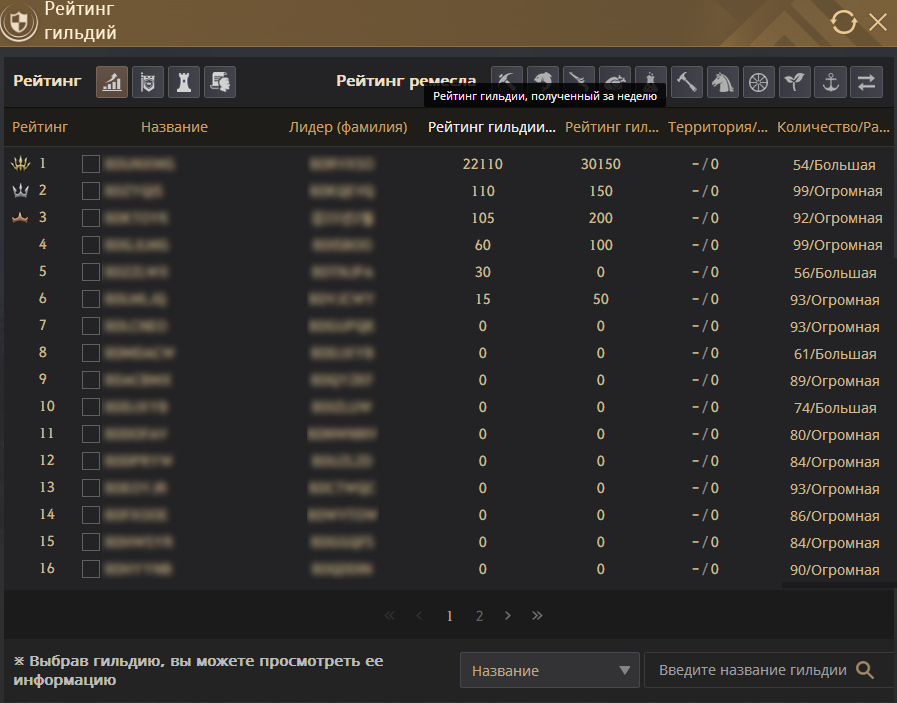Tick the checkbox of rank 2 guild
The height and width of the screenshot is (703, 897).
pyautogui.click(x=91, y=191)
